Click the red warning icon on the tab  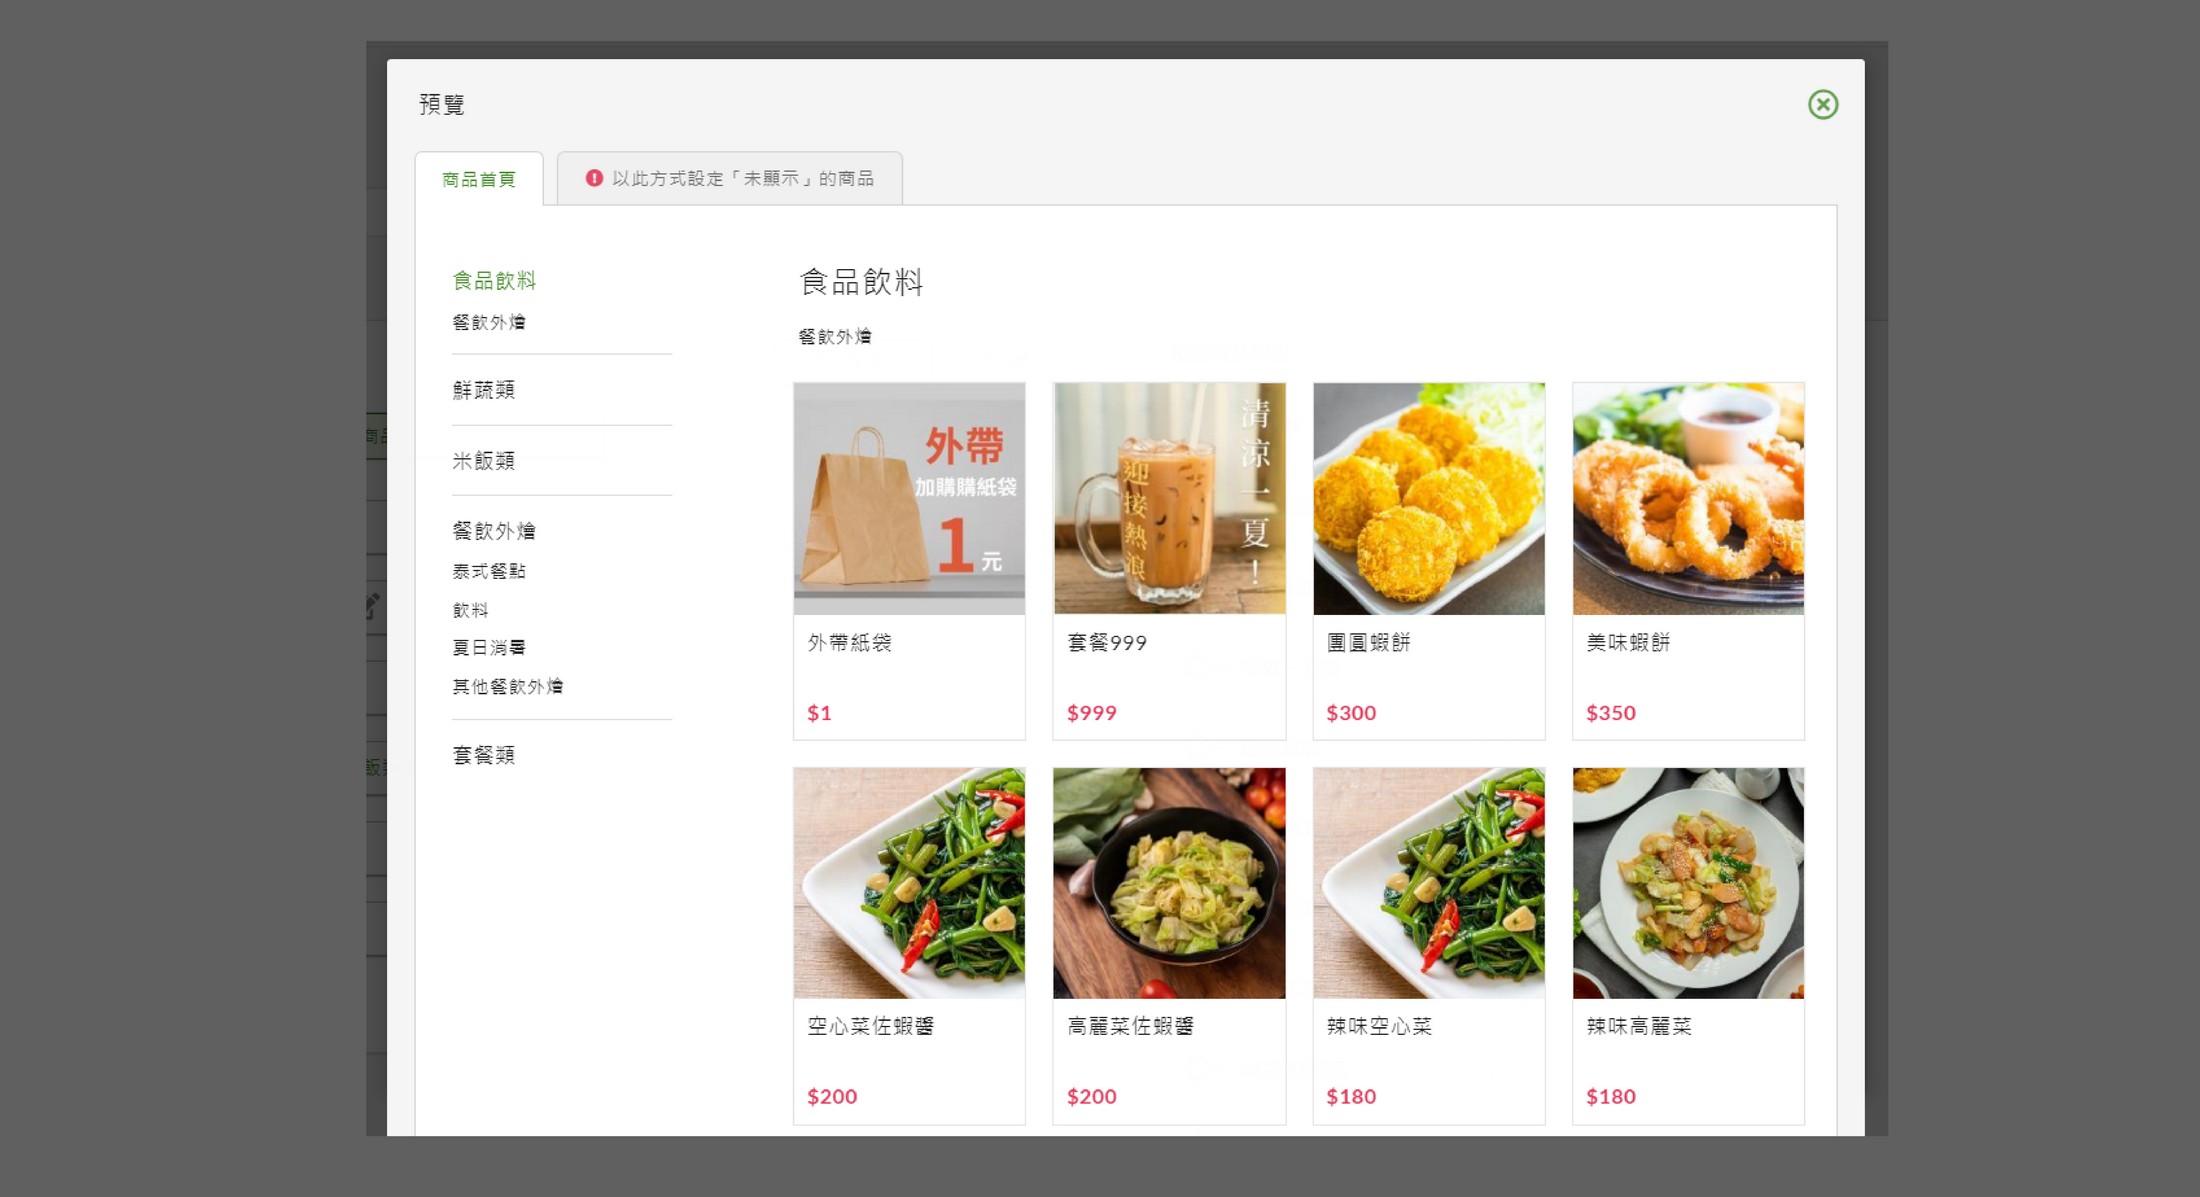point(594,178)
